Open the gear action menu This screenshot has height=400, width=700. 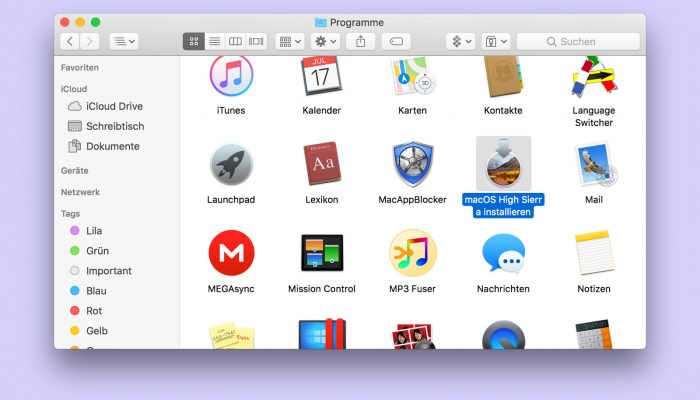click(x=325, y=42)
